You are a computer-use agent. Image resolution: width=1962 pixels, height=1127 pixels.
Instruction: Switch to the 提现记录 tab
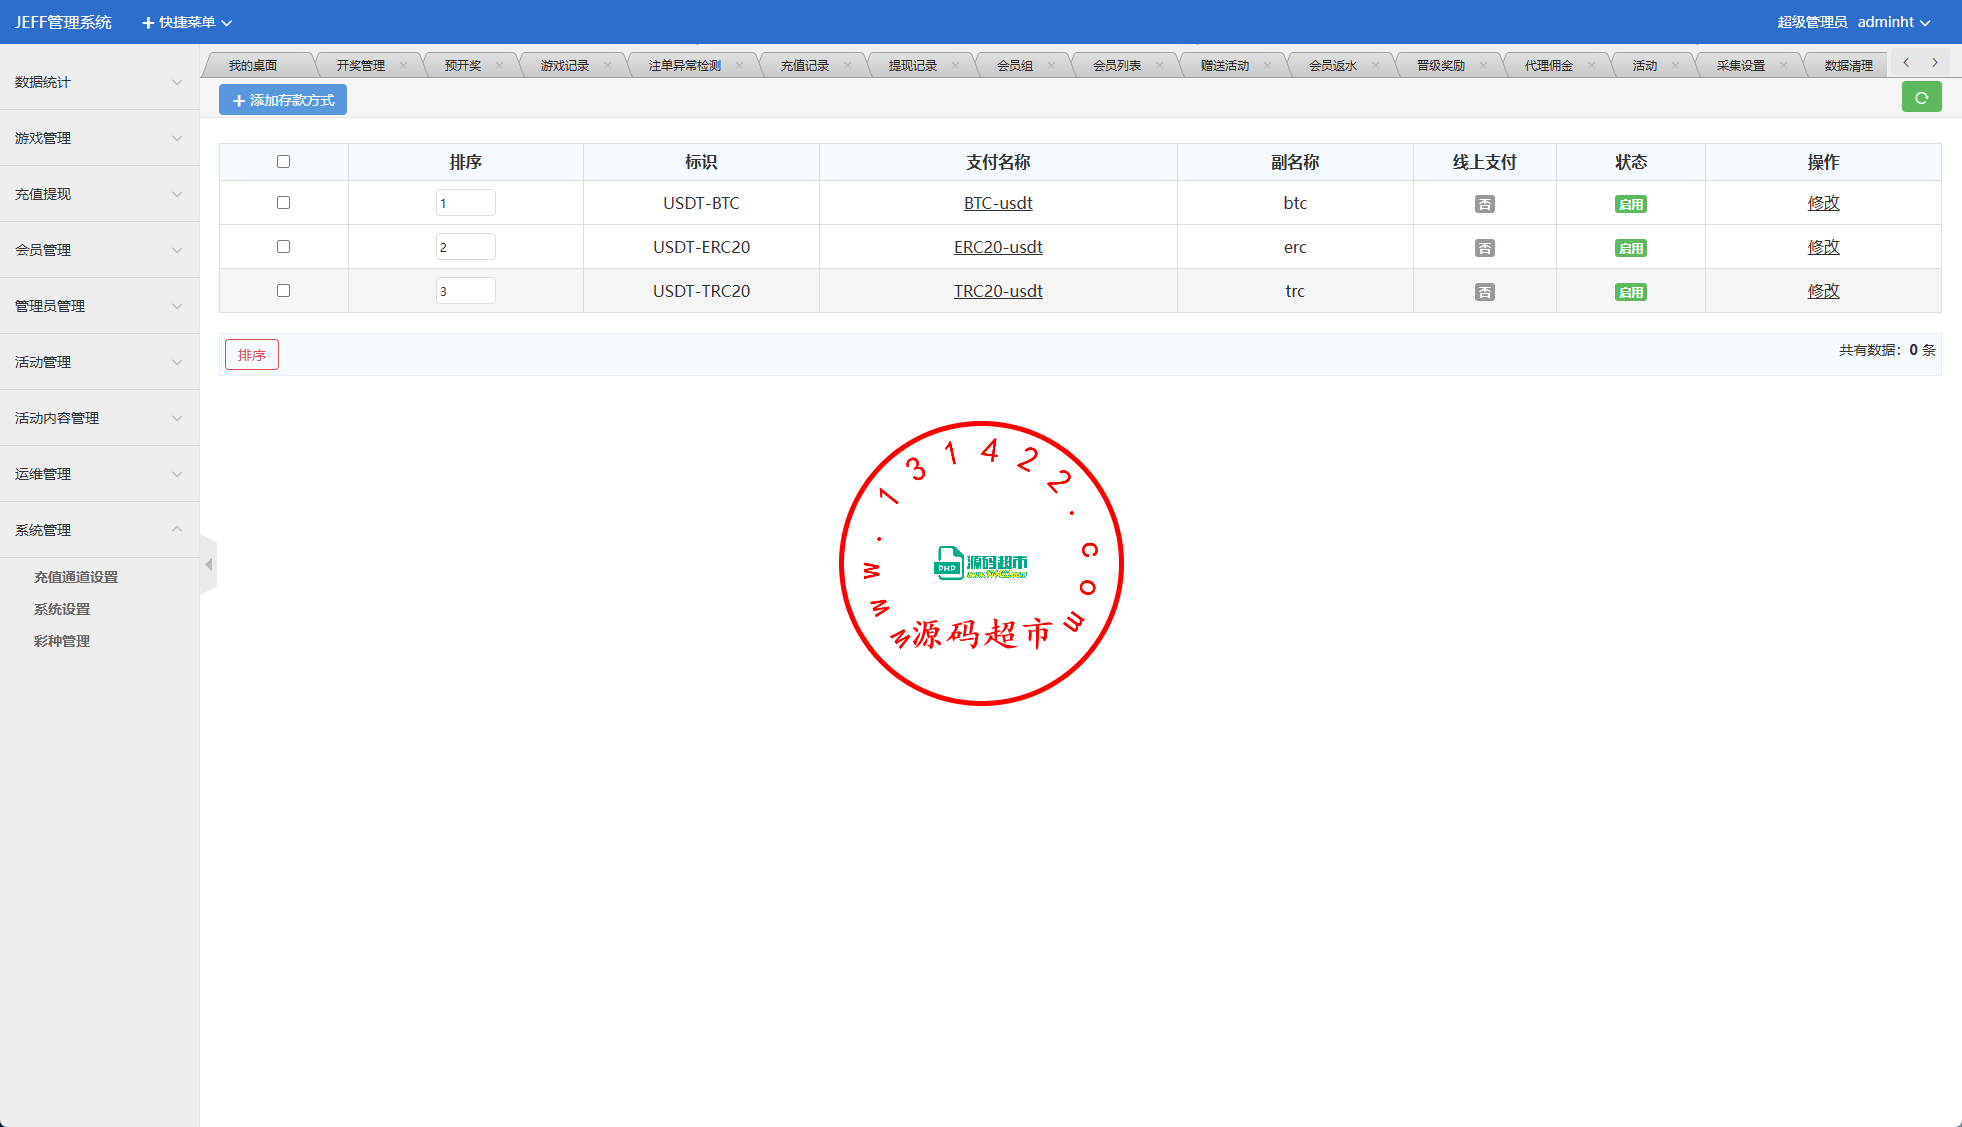tap(912, 66)
